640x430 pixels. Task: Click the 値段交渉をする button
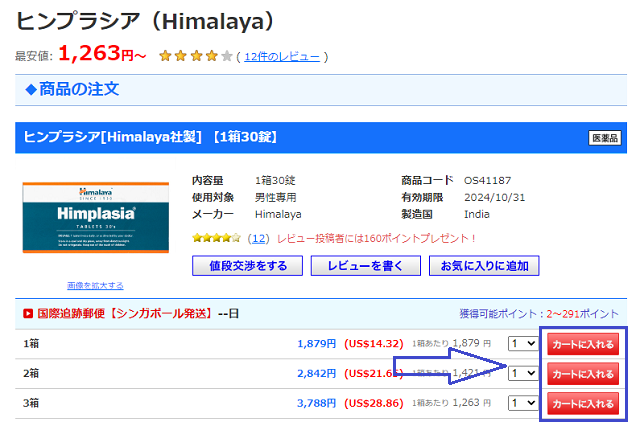247,266
